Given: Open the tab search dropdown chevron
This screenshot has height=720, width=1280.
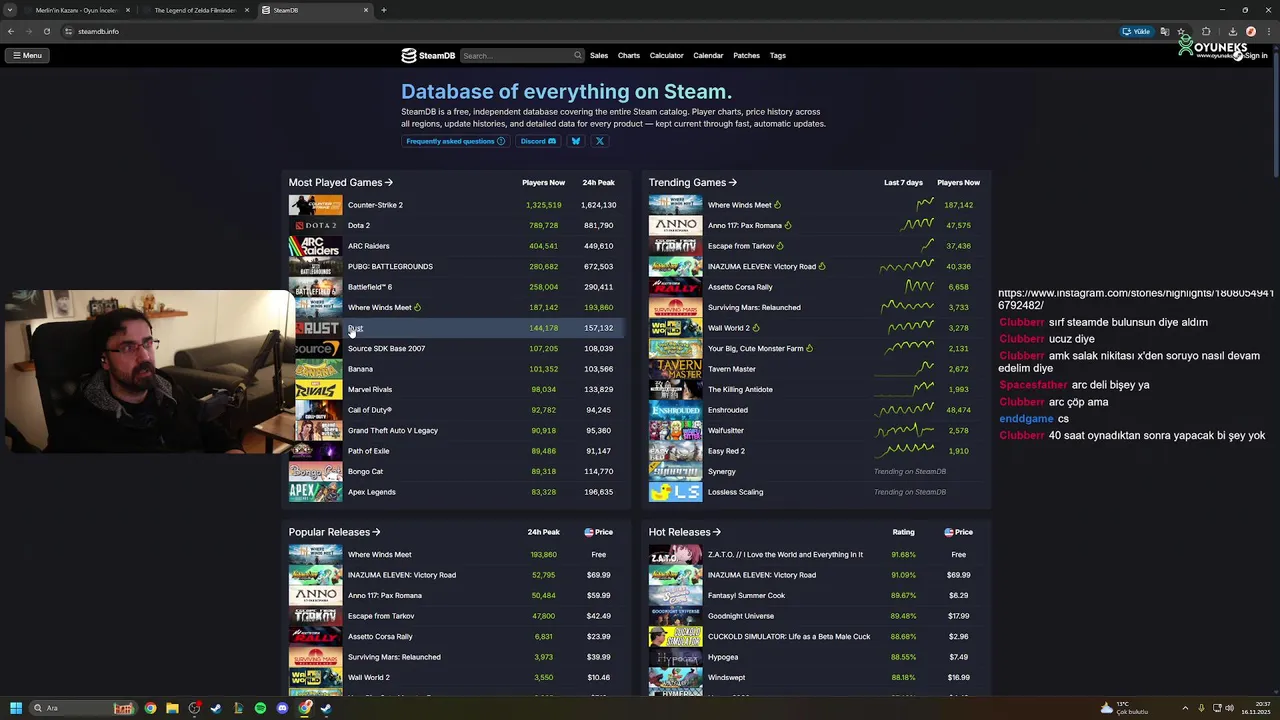Looking at the screenshot, I should (9, 10).
